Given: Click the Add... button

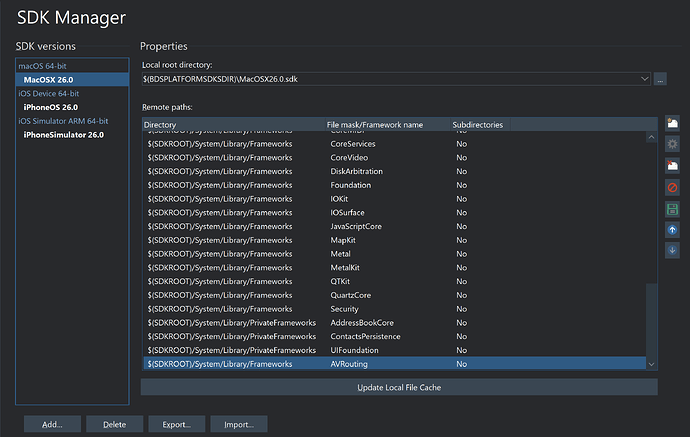Looking at the screenshot, I should [x=52, y=424].
